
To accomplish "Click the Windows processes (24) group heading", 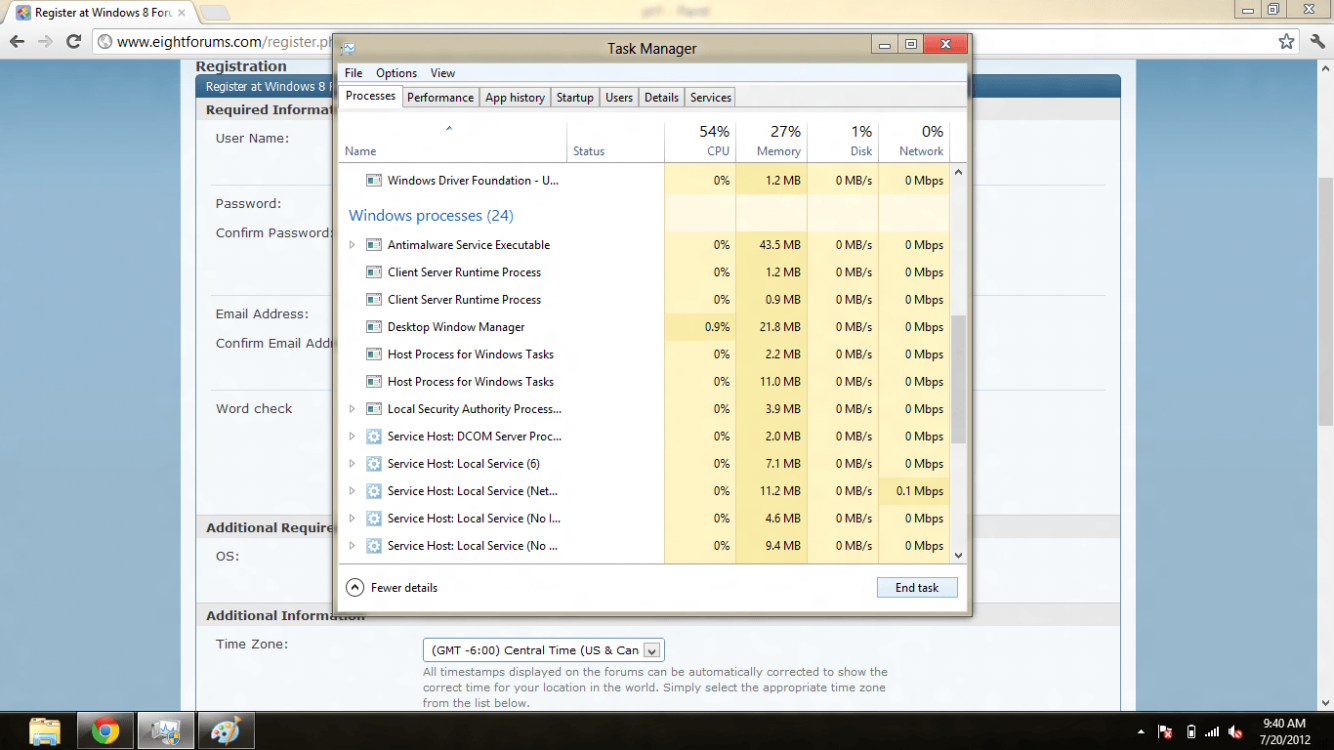I will (x=431, y=216).
